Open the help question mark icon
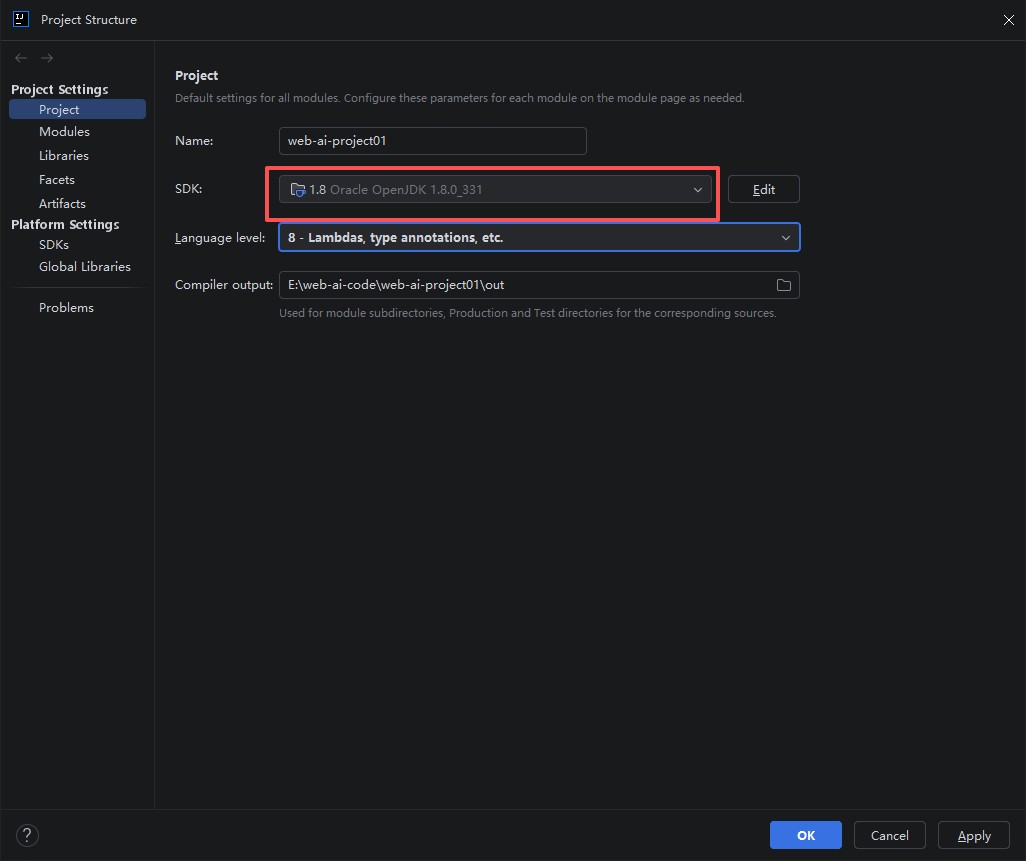Viewport: 1026px width, 861px height. click(27, 835)
